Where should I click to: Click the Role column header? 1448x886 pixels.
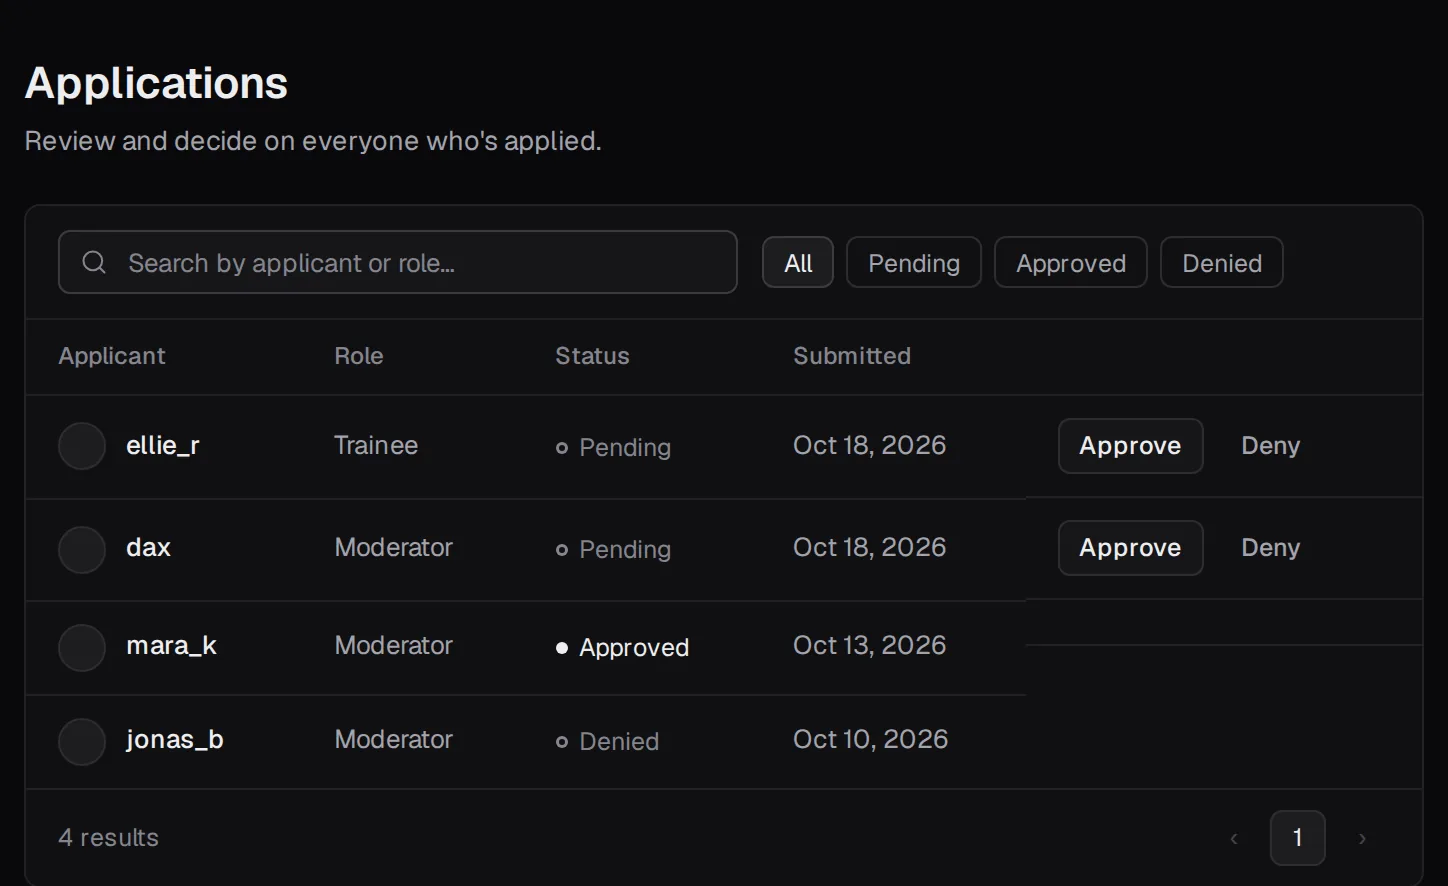359,356
